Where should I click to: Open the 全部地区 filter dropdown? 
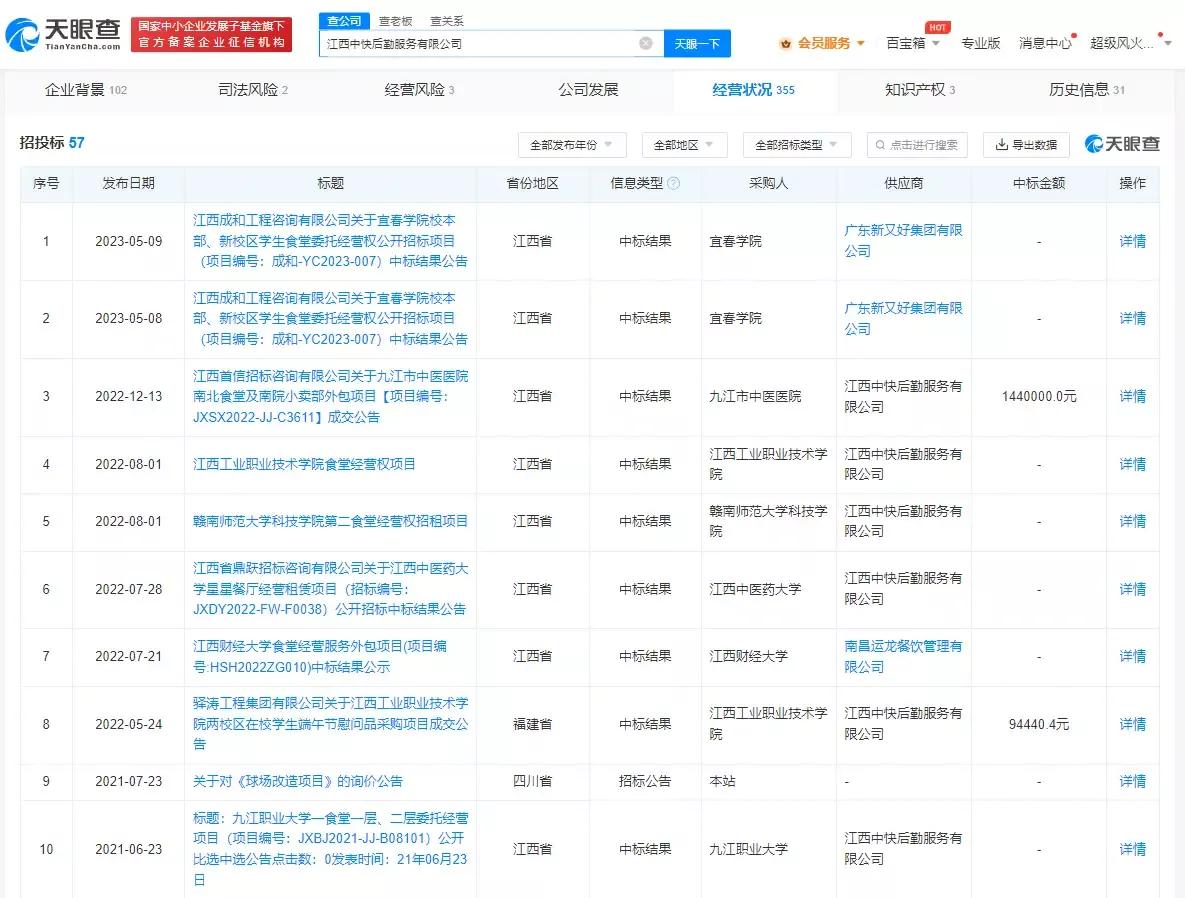(682, 144)
